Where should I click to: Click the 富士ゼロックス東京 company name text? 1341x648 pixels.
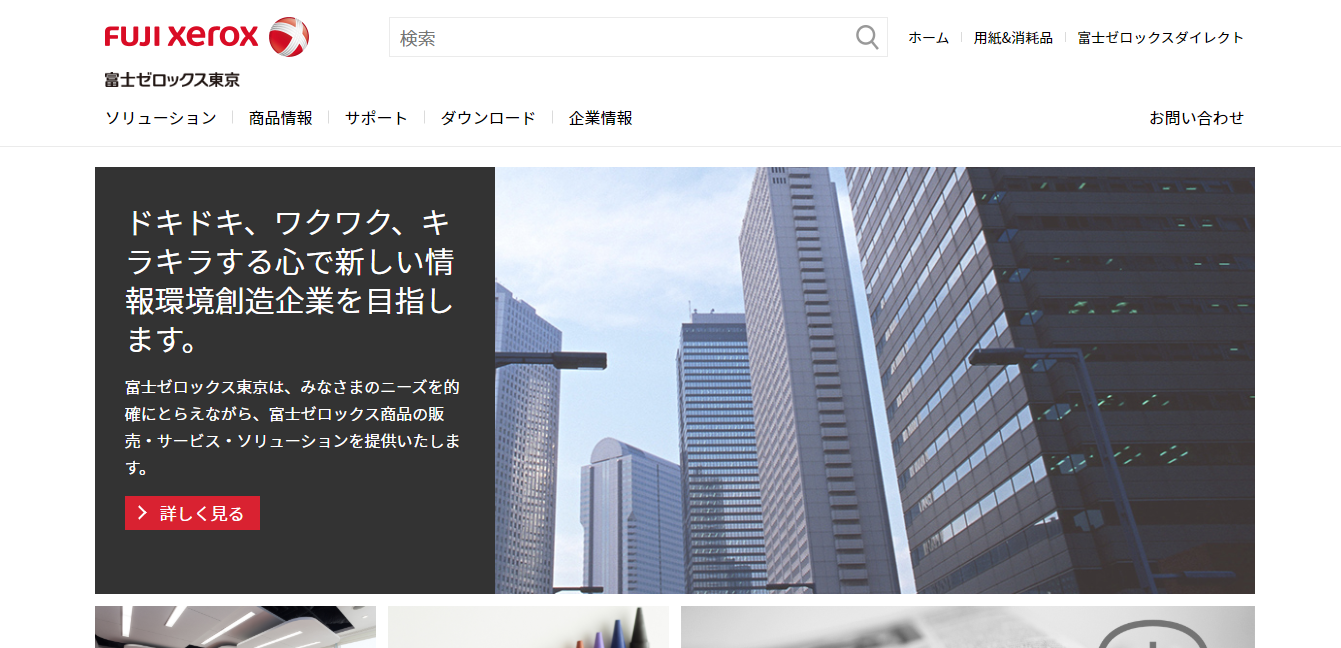[172, 80]
